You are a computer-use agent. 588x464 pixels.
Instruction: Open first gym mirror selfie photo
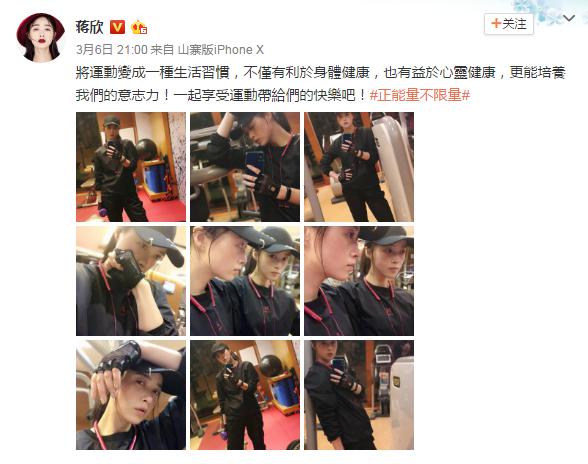(x=131, y=167)
